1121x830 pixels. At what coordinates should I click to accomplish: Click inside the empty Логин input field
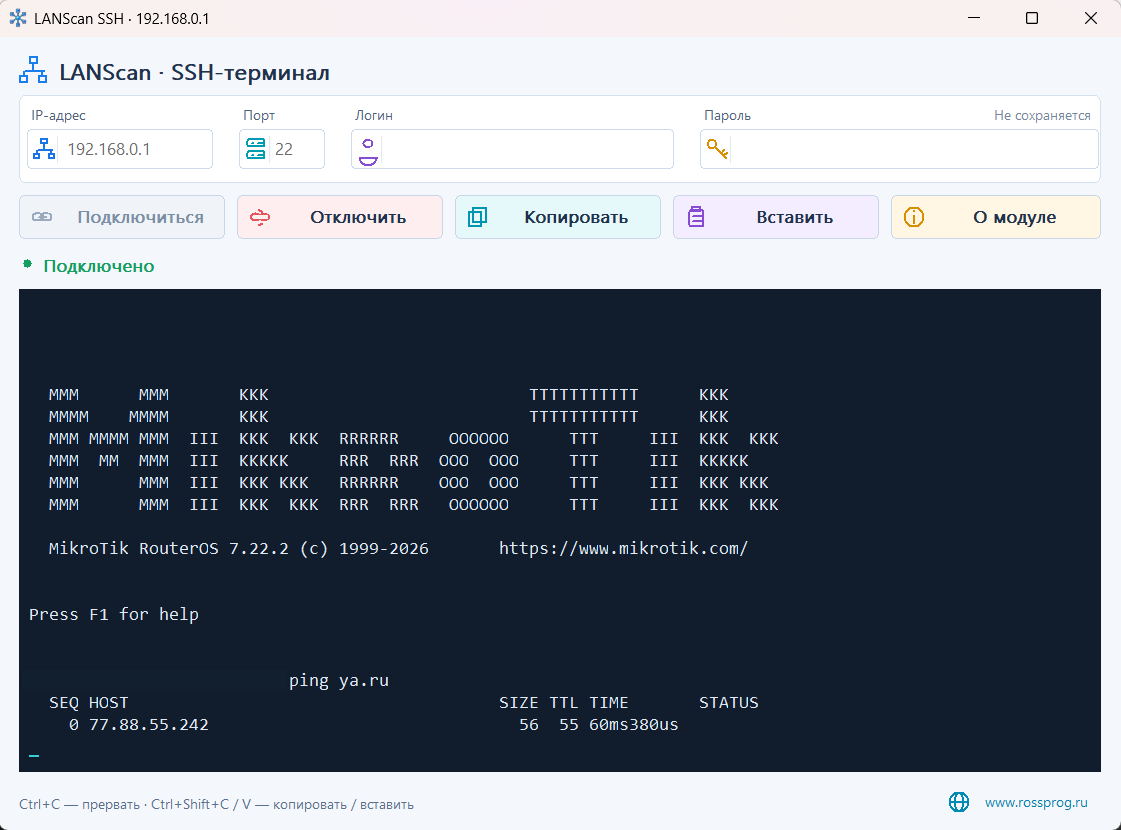point(513,149)
